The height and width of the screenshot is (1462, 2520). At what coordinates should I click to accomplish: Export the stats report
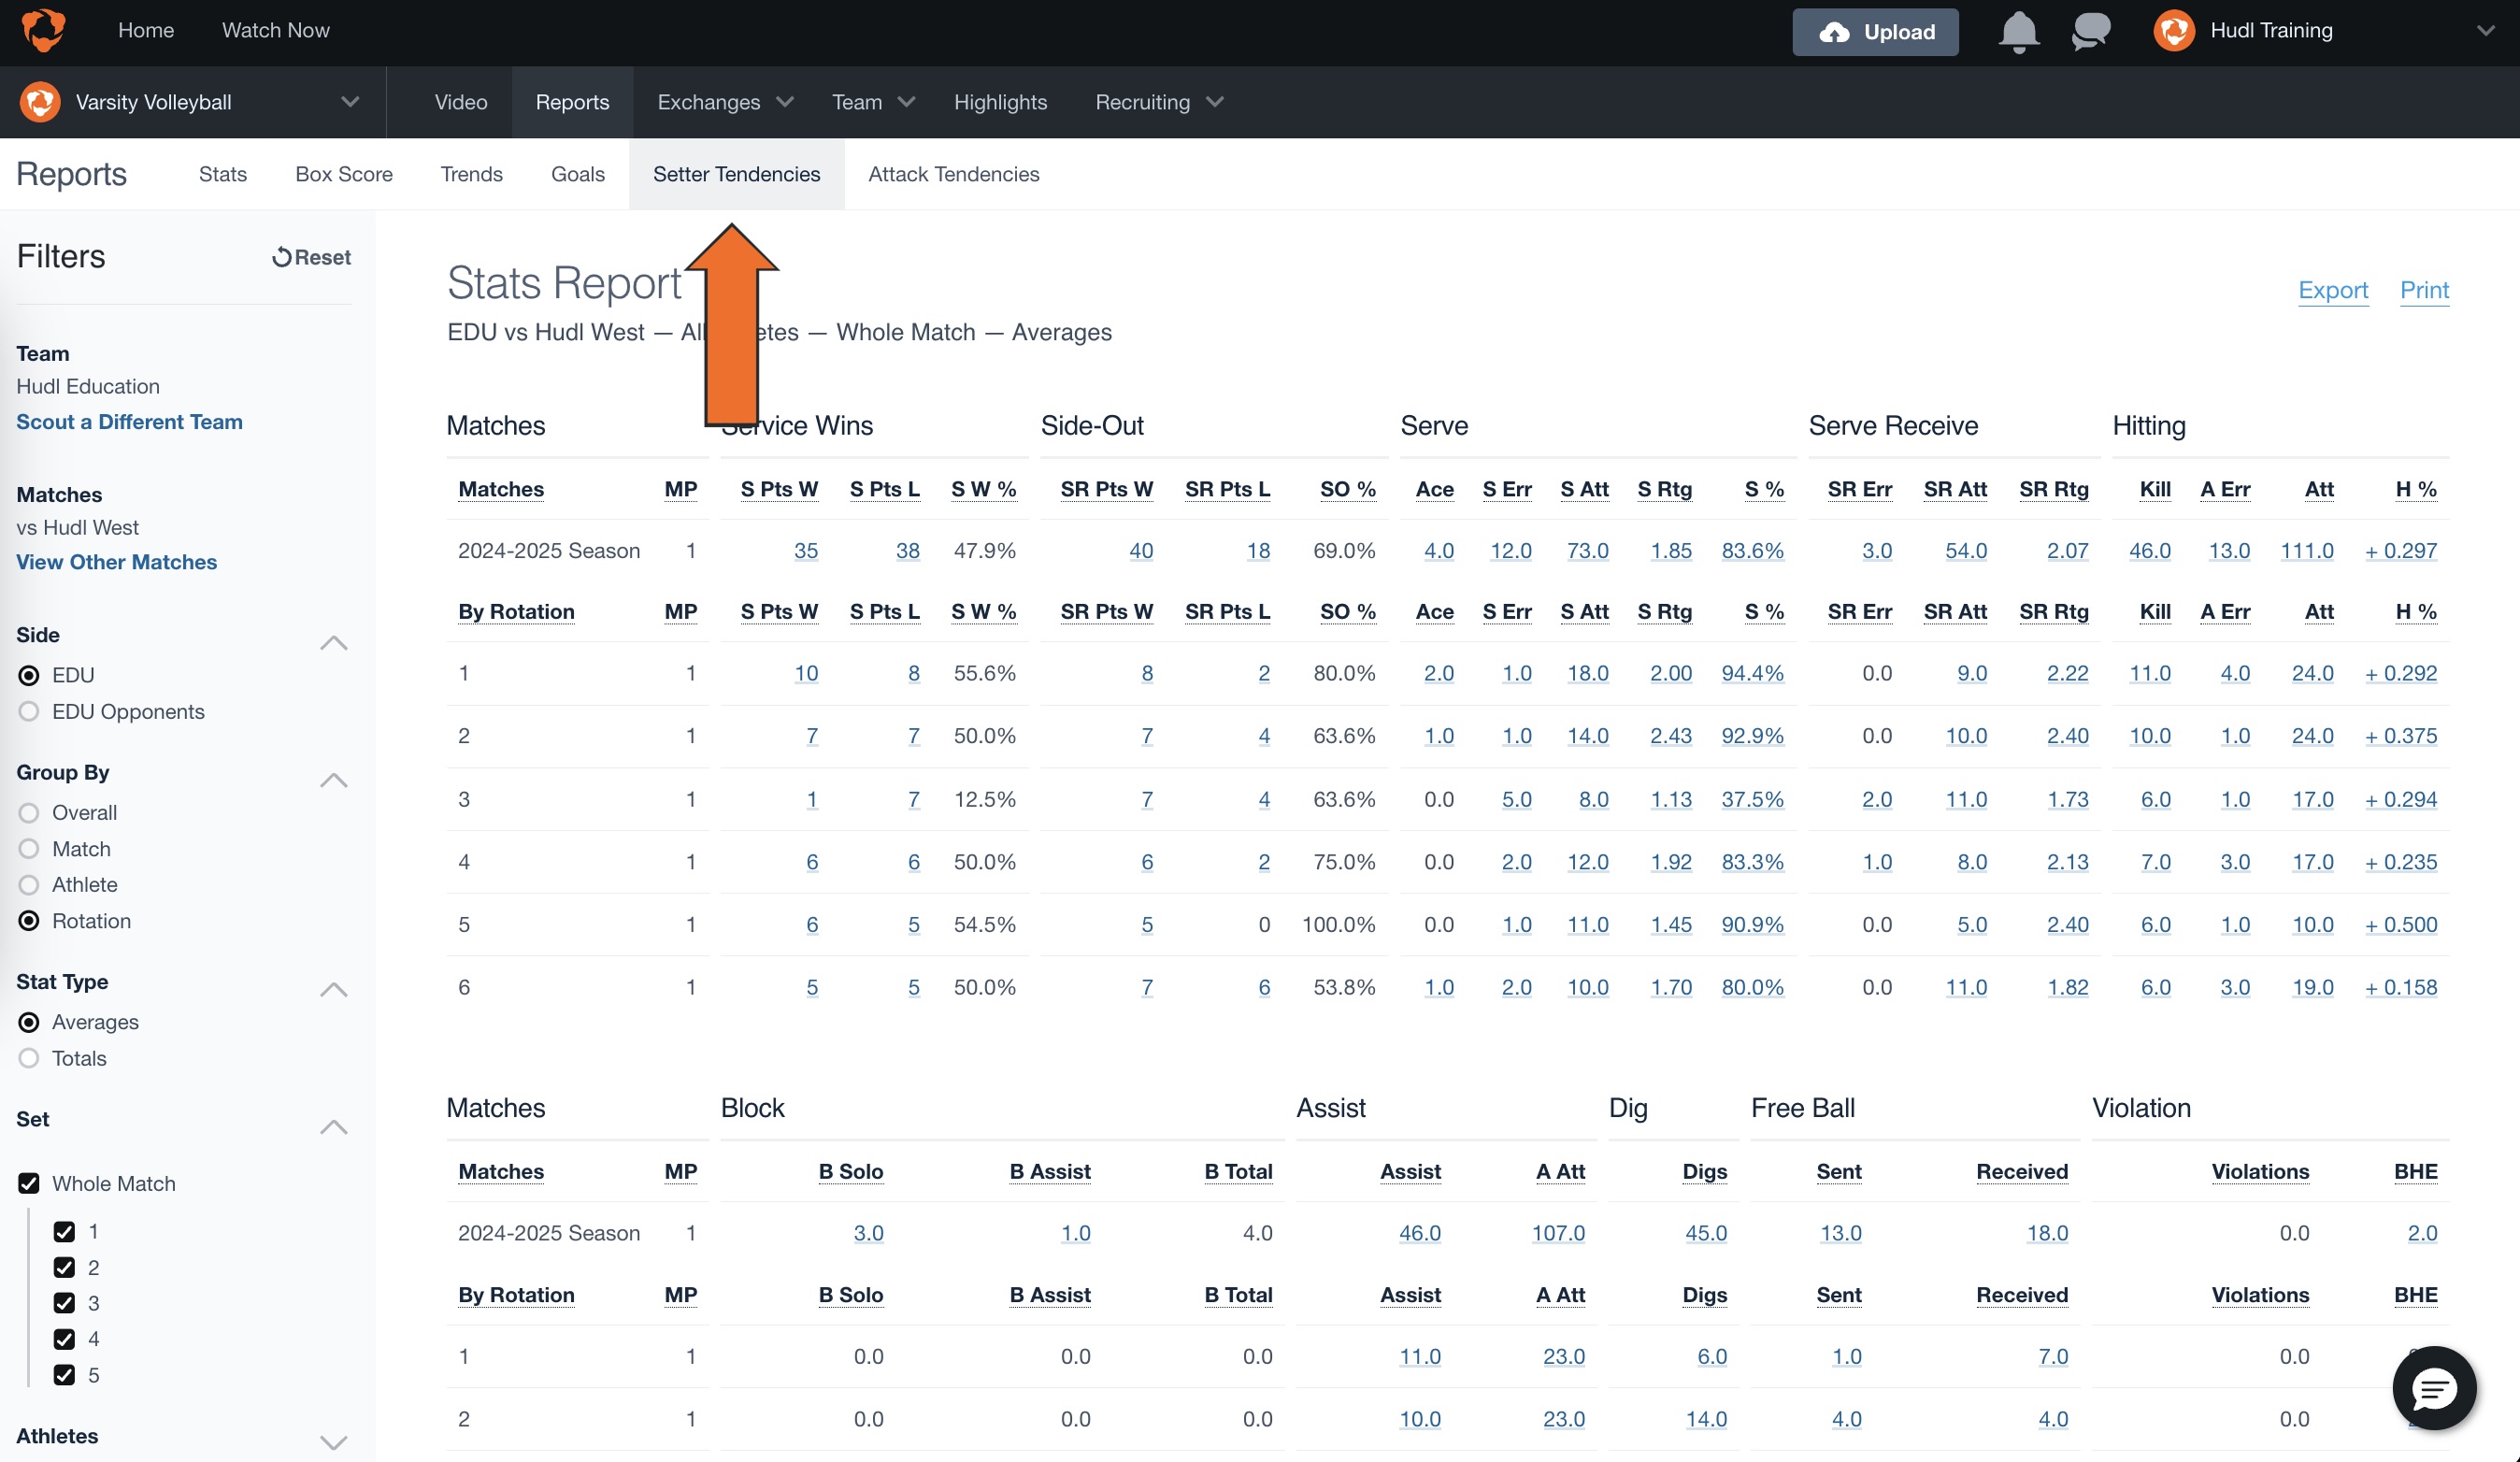pos(2332,290)
